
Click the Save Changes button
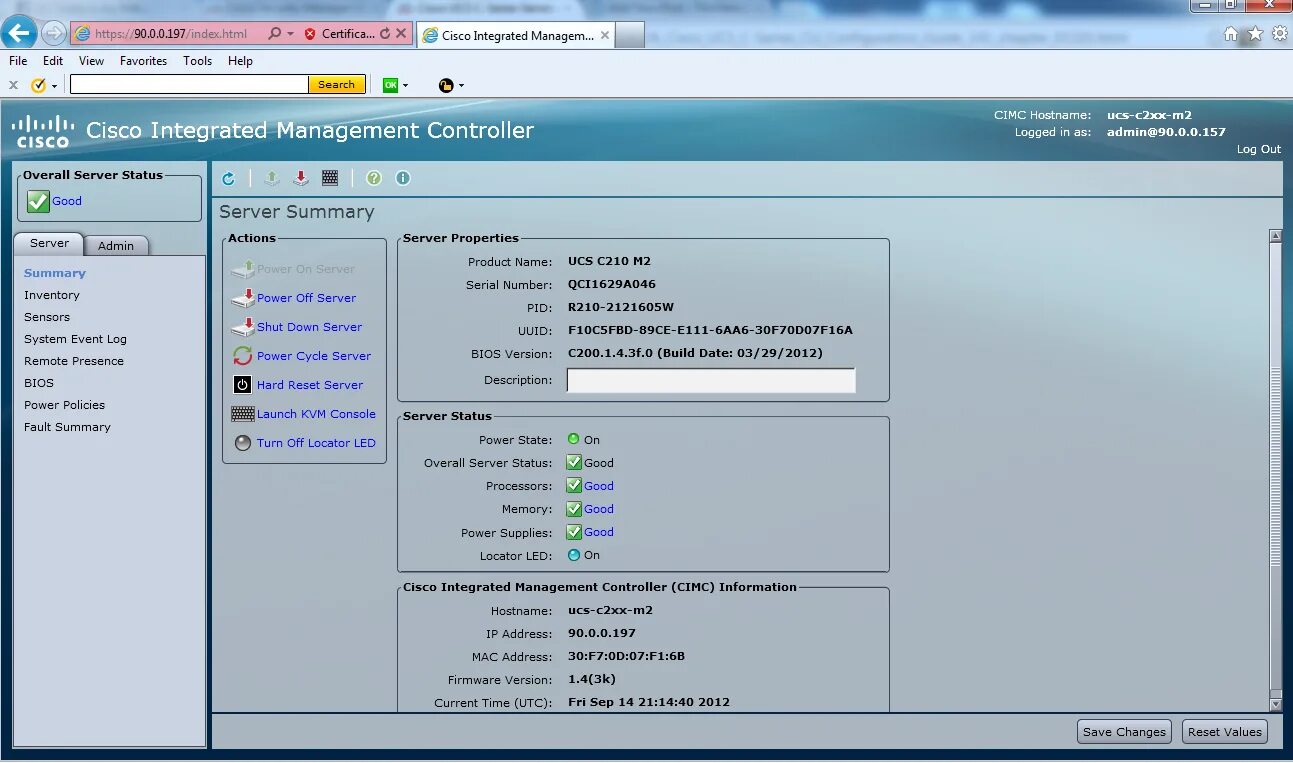pyautogui.click(x=1124, y=732)
